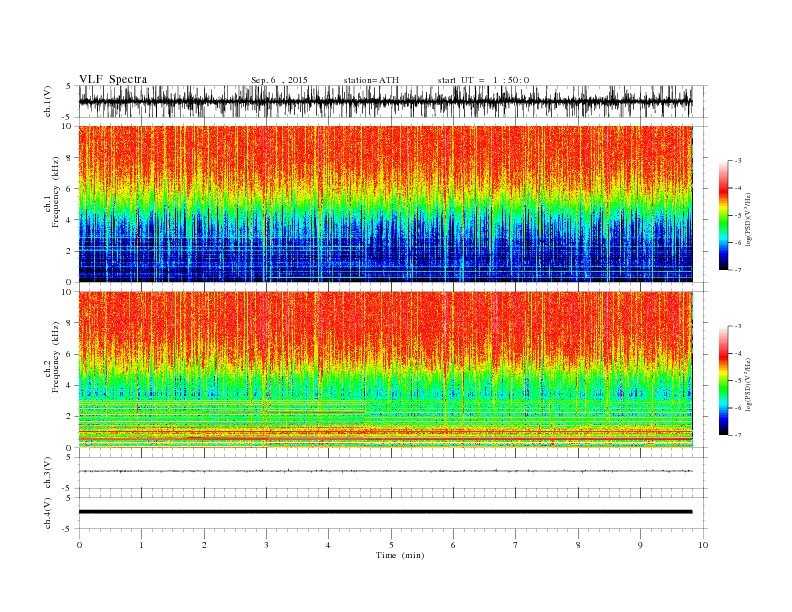Click inside the ch.1 spectrogram panel
The image size is (792, 612).
click(x=385, y=204)
